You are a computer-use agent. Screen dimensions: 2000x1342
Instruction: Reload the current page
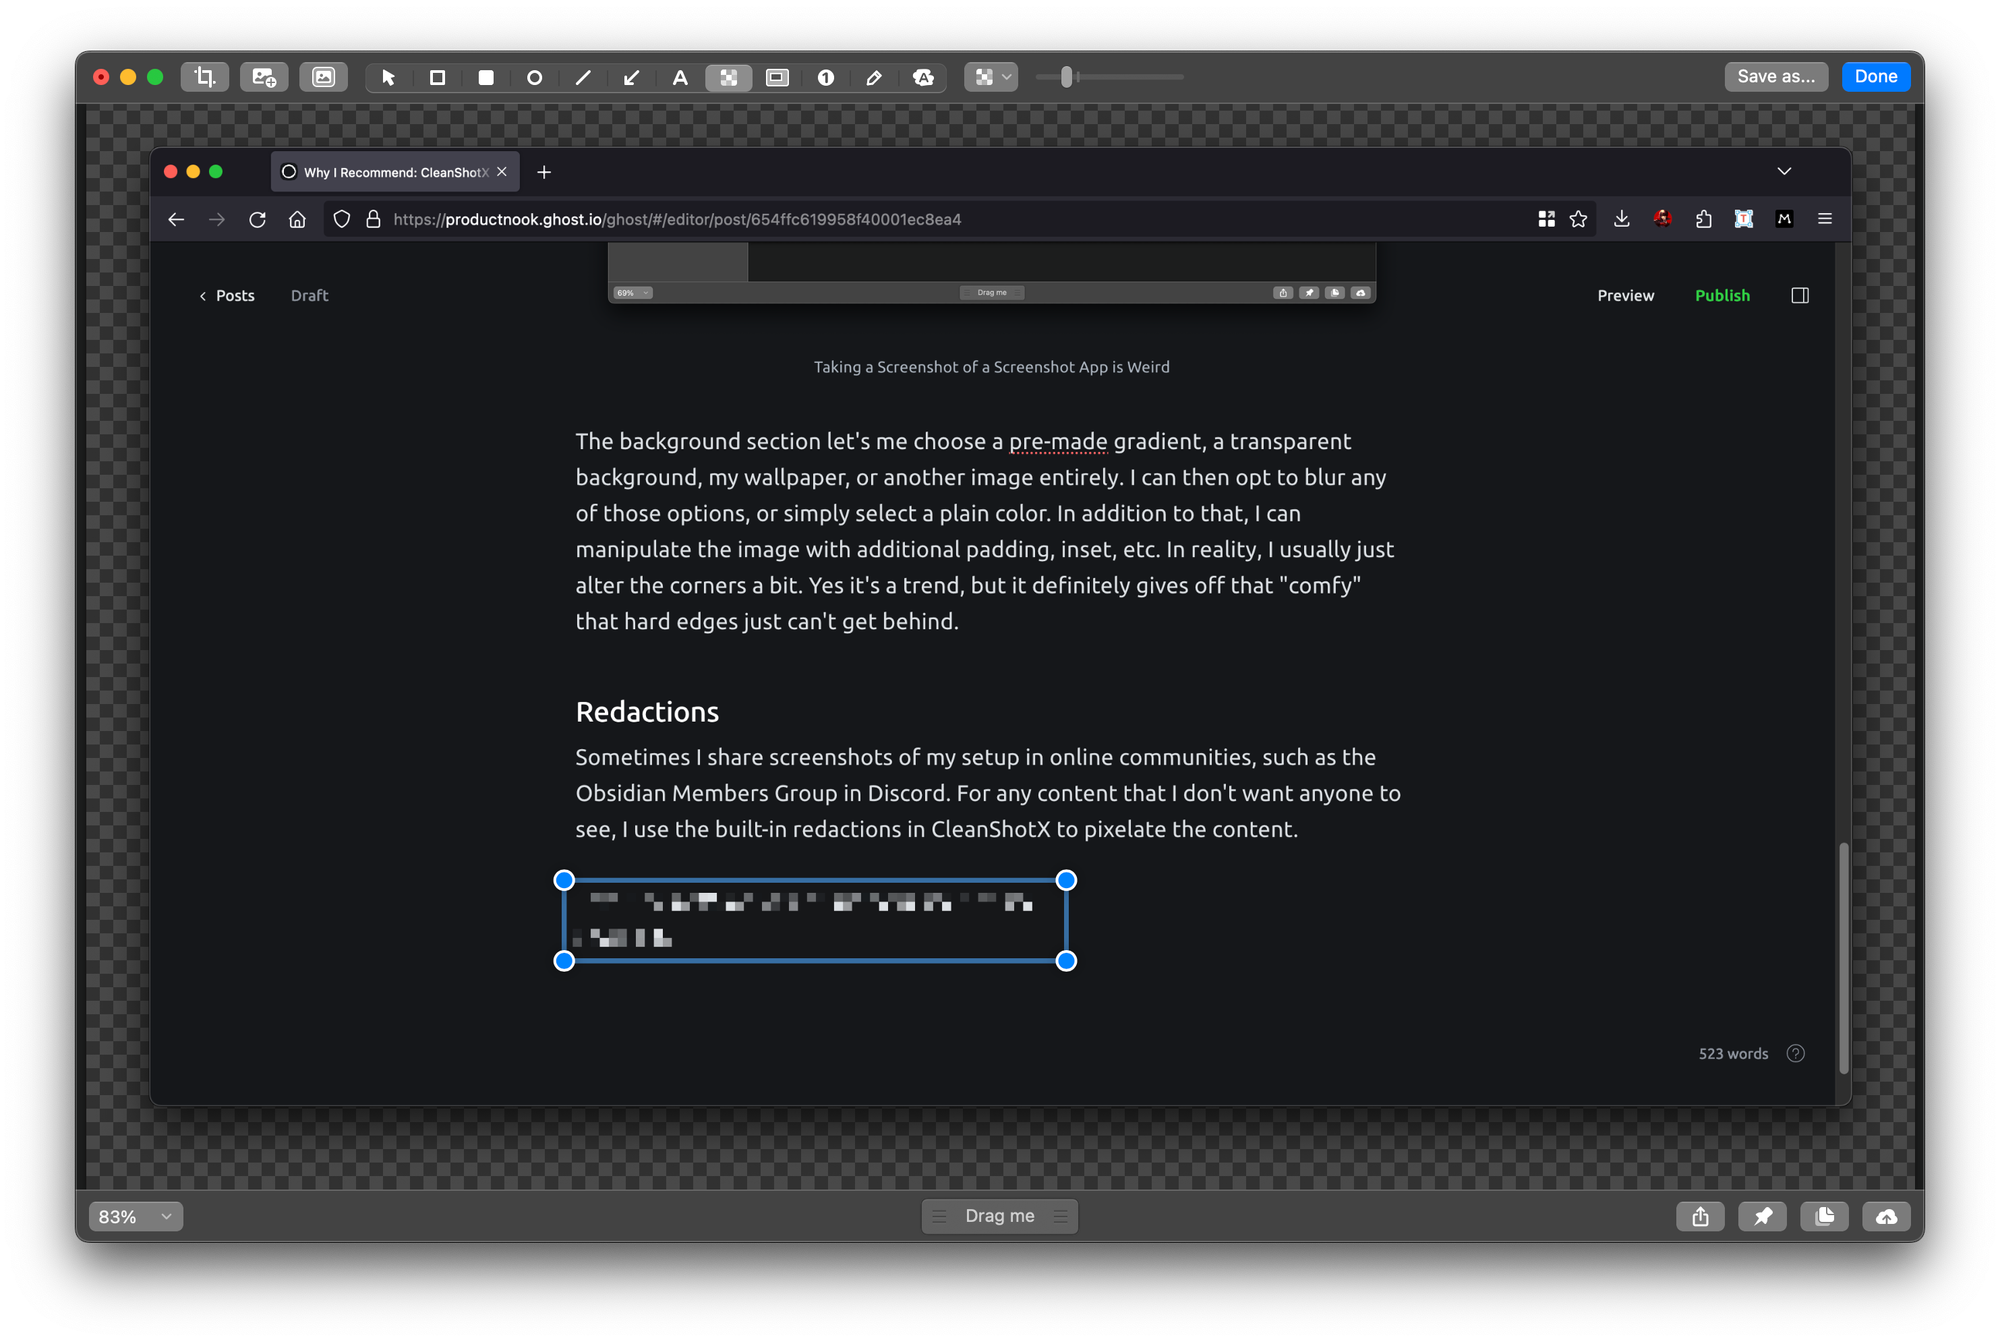pos(257,219)
